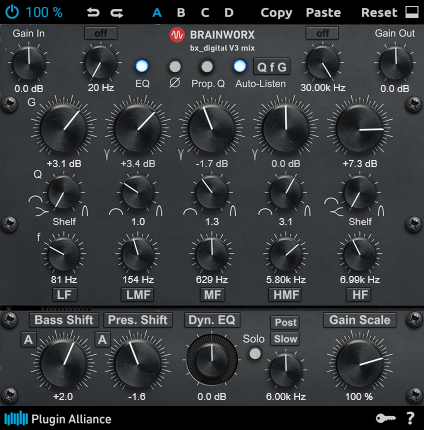The image size is (424, 430).
Task: Click the Pres. Shift button
Action: 138,320
